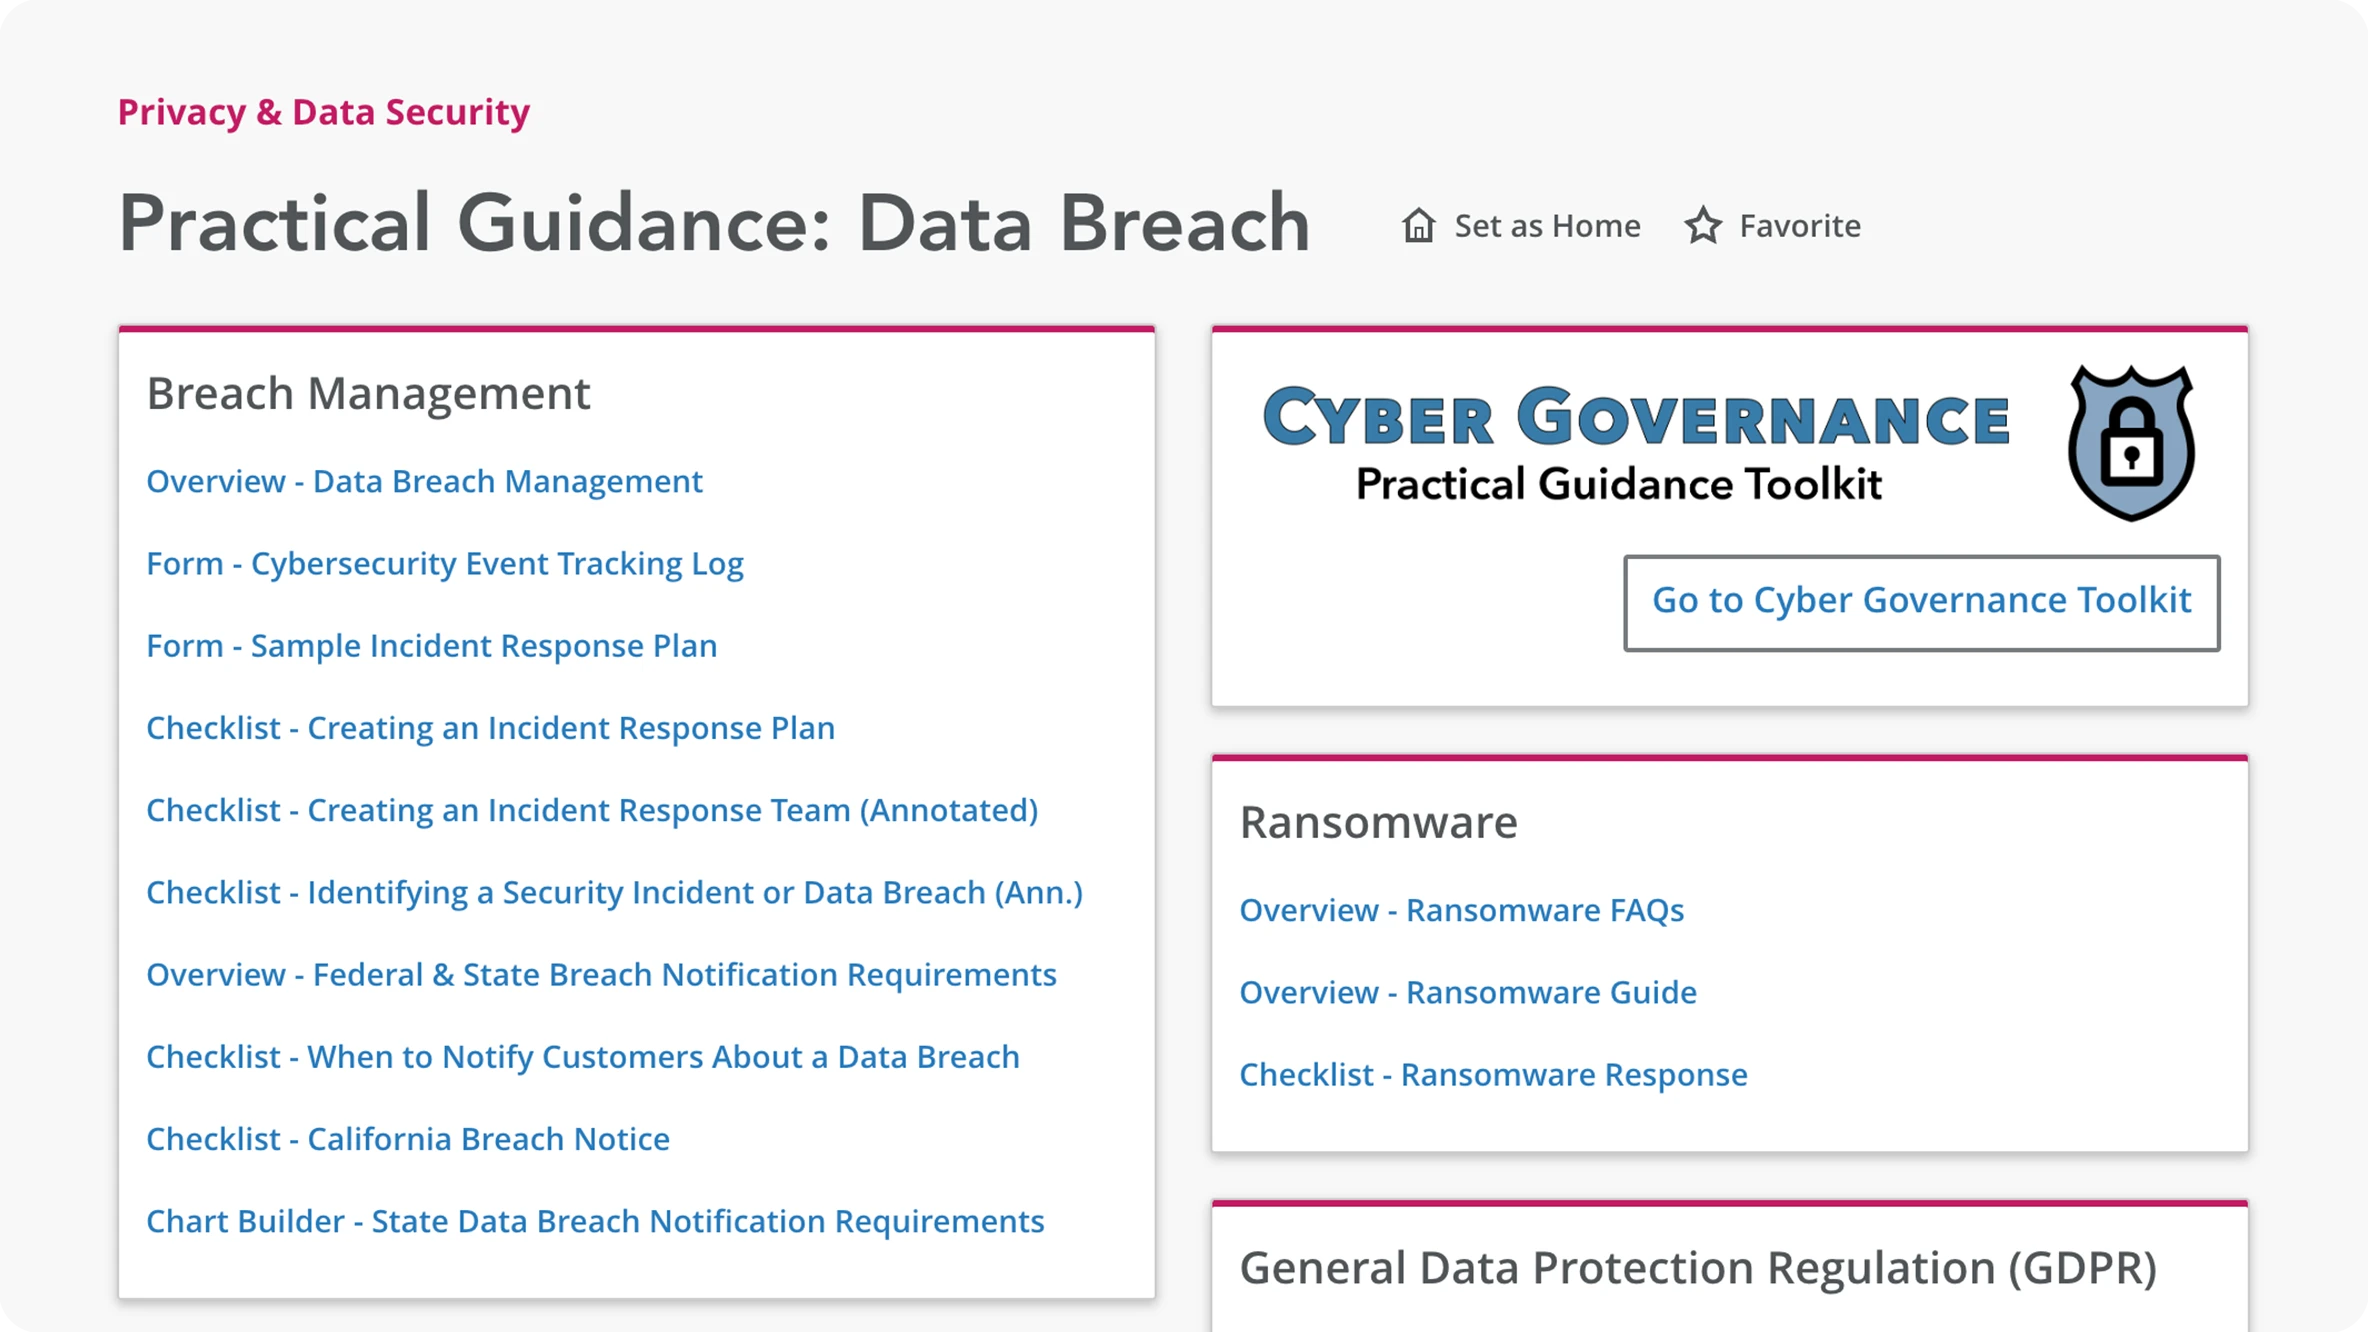Open Overview - Ransomware FAQs link
Image resolution: width=2368 pixels, height=1332 pixels.
[1461, 910]
